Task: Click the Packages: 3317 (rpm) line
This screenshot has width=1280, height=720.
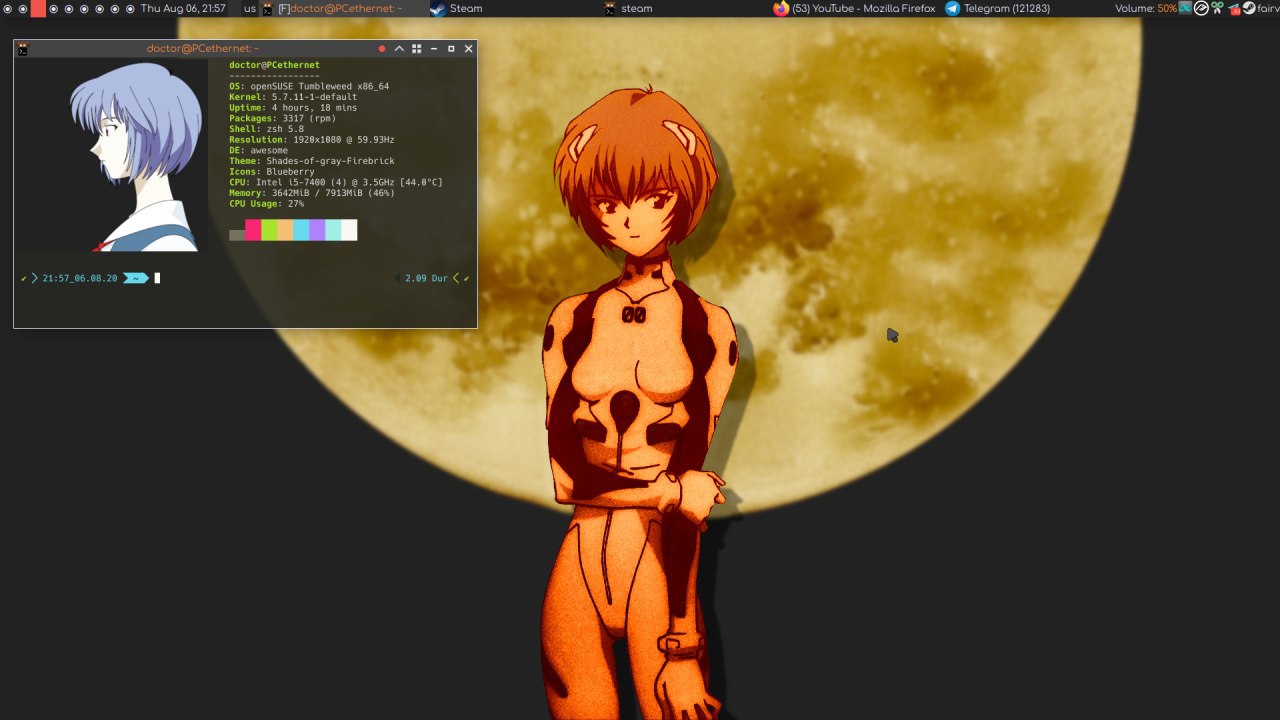Action: pyautogui.click(x=285, y=118)
